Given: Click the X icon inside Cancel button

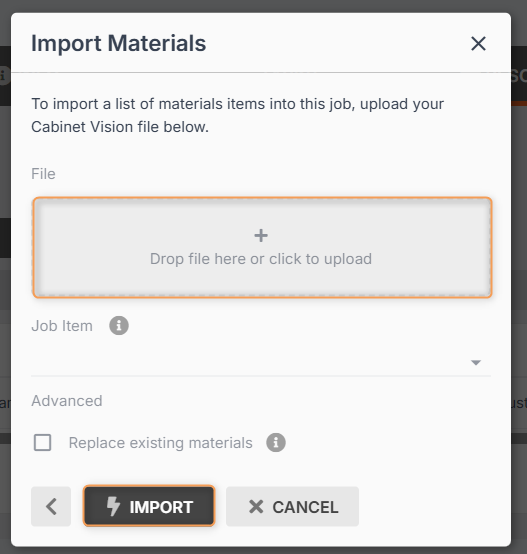Looking at the screenshot, I should click(x=256, y=507).
